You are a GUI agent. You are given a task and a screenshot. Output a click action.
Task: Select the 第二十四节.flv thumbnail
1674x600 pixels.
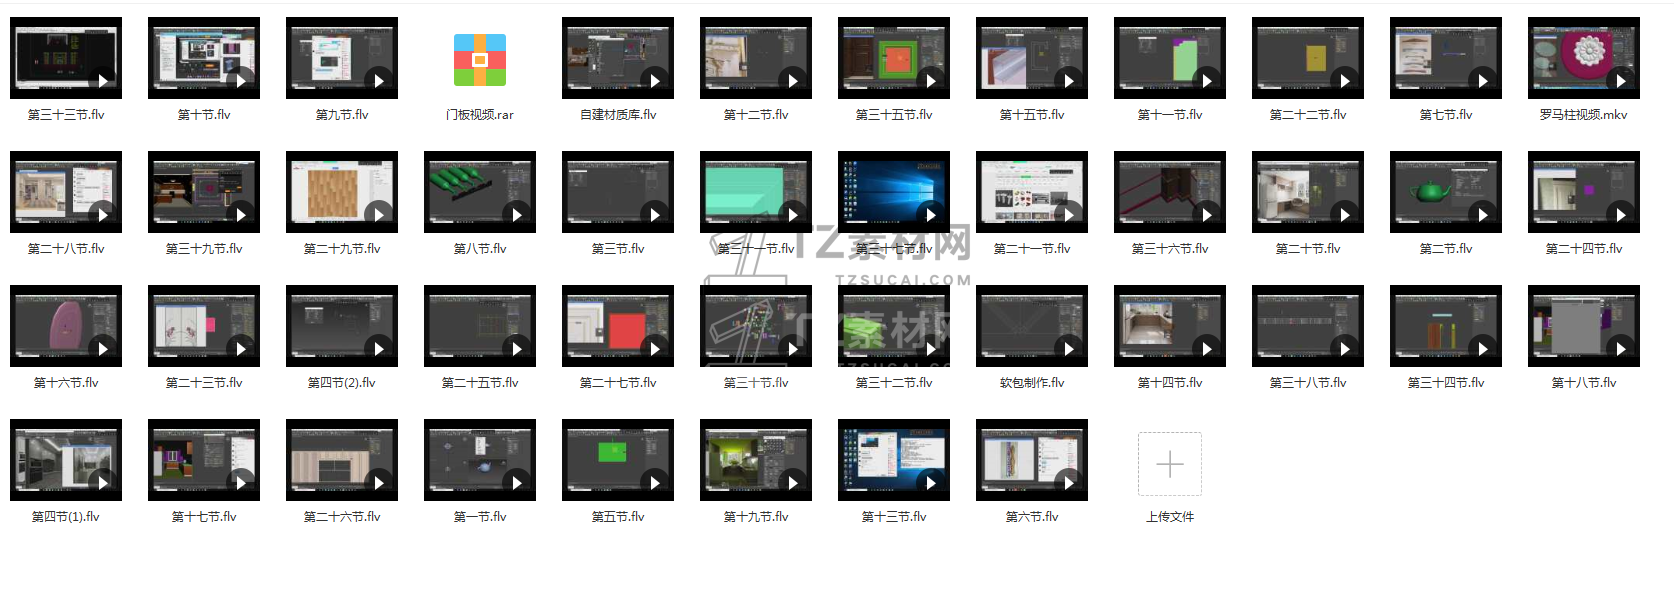(x=1584, y=192)
